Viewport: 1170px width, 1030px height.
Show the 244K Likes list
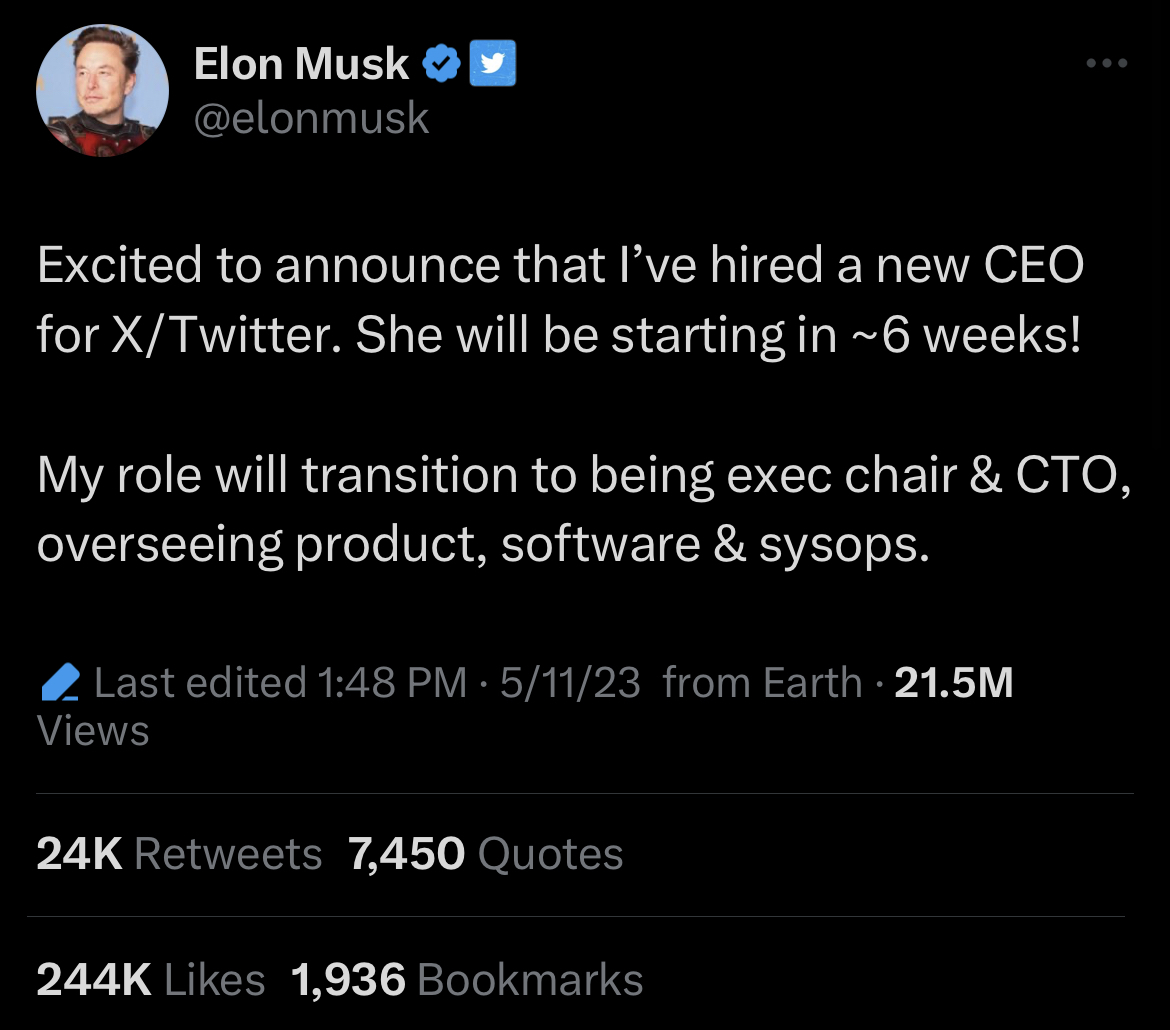tap(151, 980)
